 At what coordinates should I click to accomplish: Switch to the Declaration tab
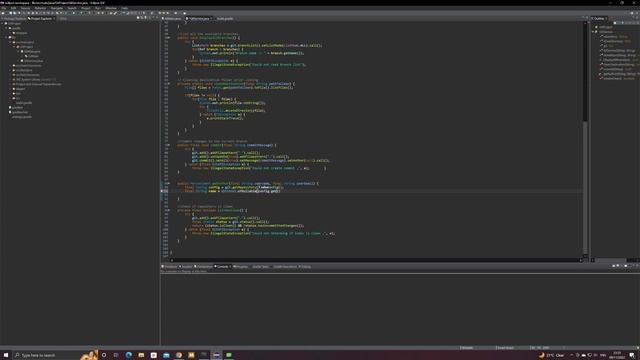[x=203, y=267]
